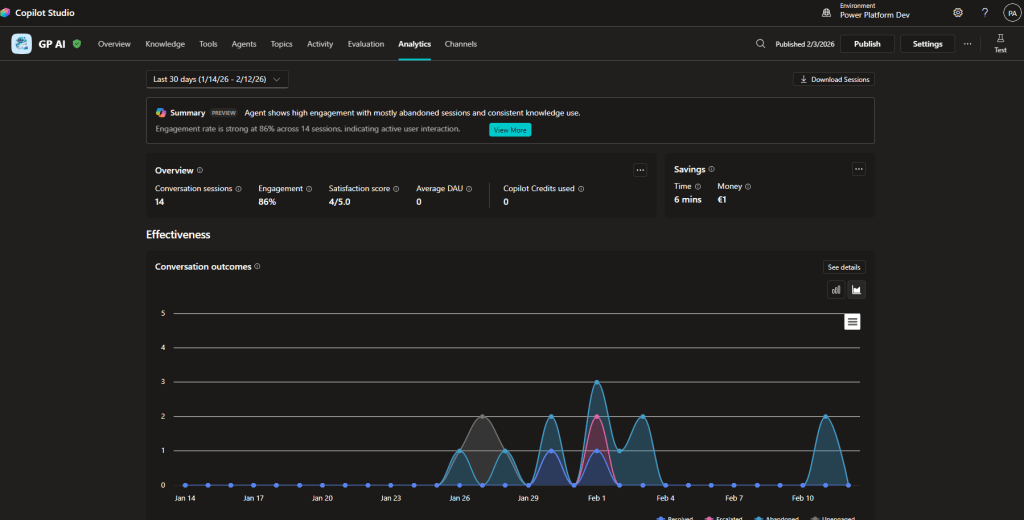The width and height of the screenshot is (1024, 520).
Task: Open the Savings card more options menu
Action: 858,170
